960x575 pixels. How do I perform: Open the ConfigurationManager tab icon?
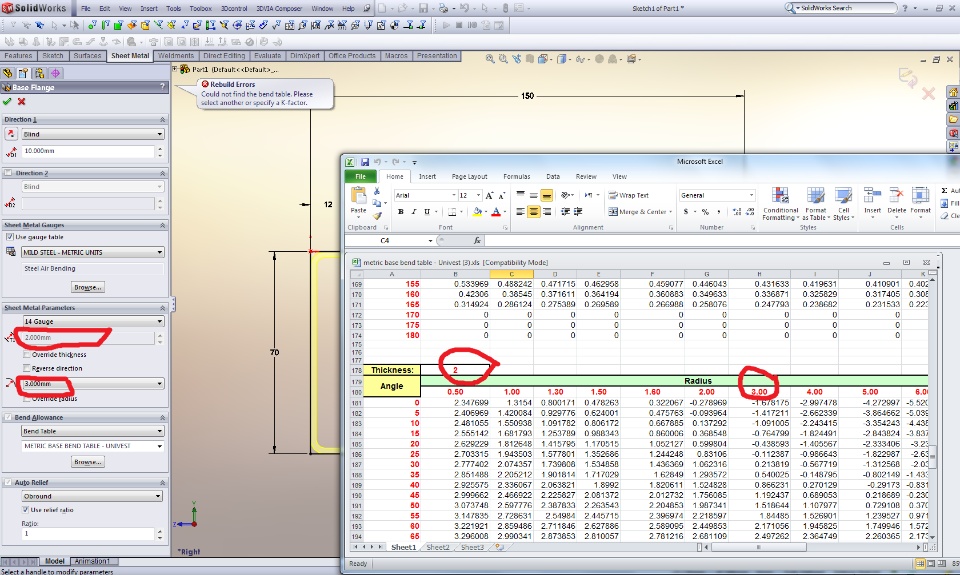tap(39, 73)
